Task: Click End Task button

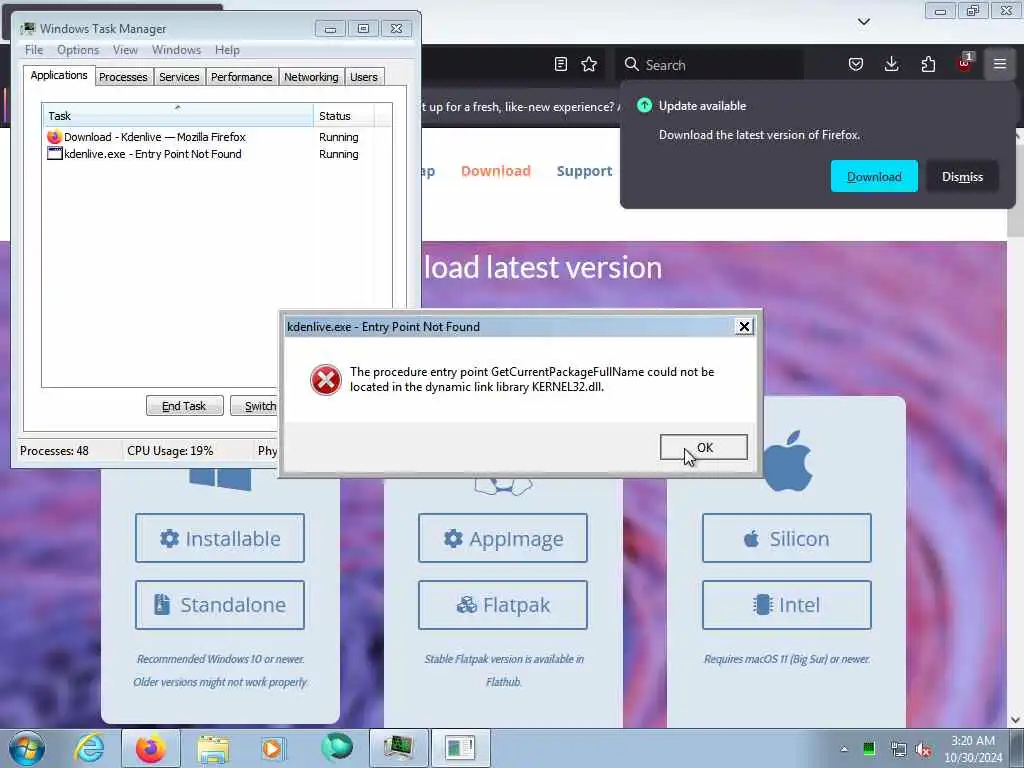Action: [184, 406]
